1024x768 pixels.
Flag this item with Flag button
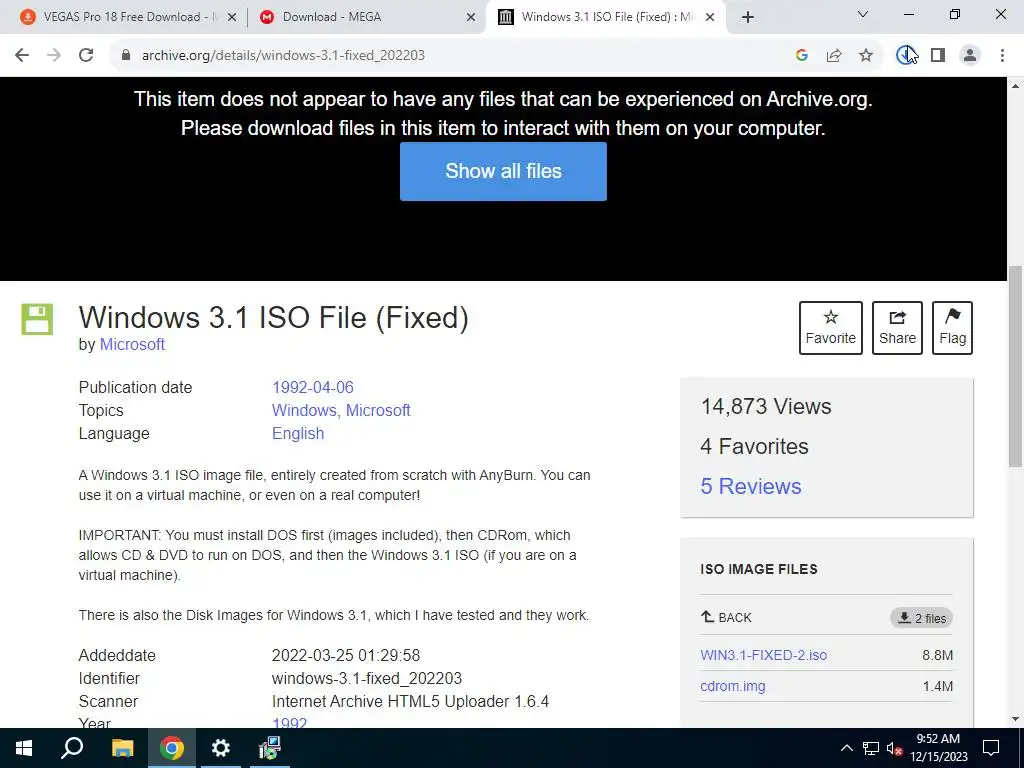click(952, 328)
